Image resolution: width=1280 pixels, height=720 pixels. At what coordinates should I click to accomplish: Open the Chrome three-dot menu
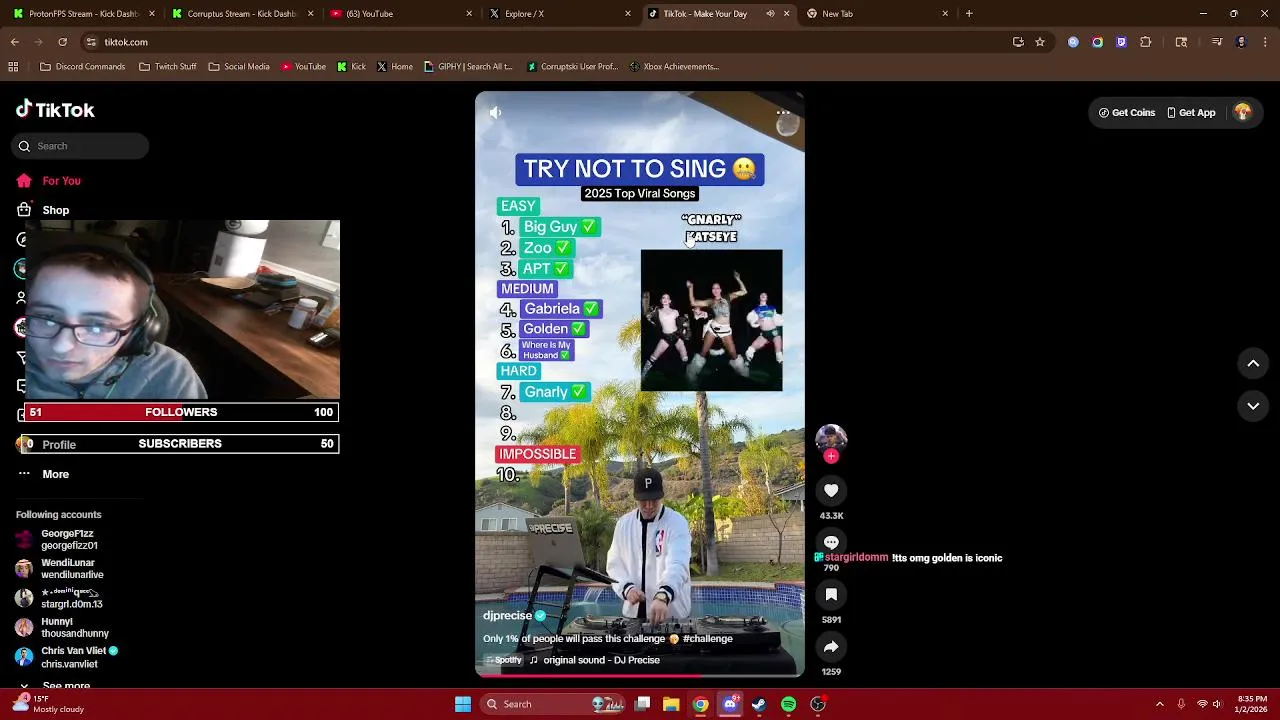click(x=1265, y=42)
